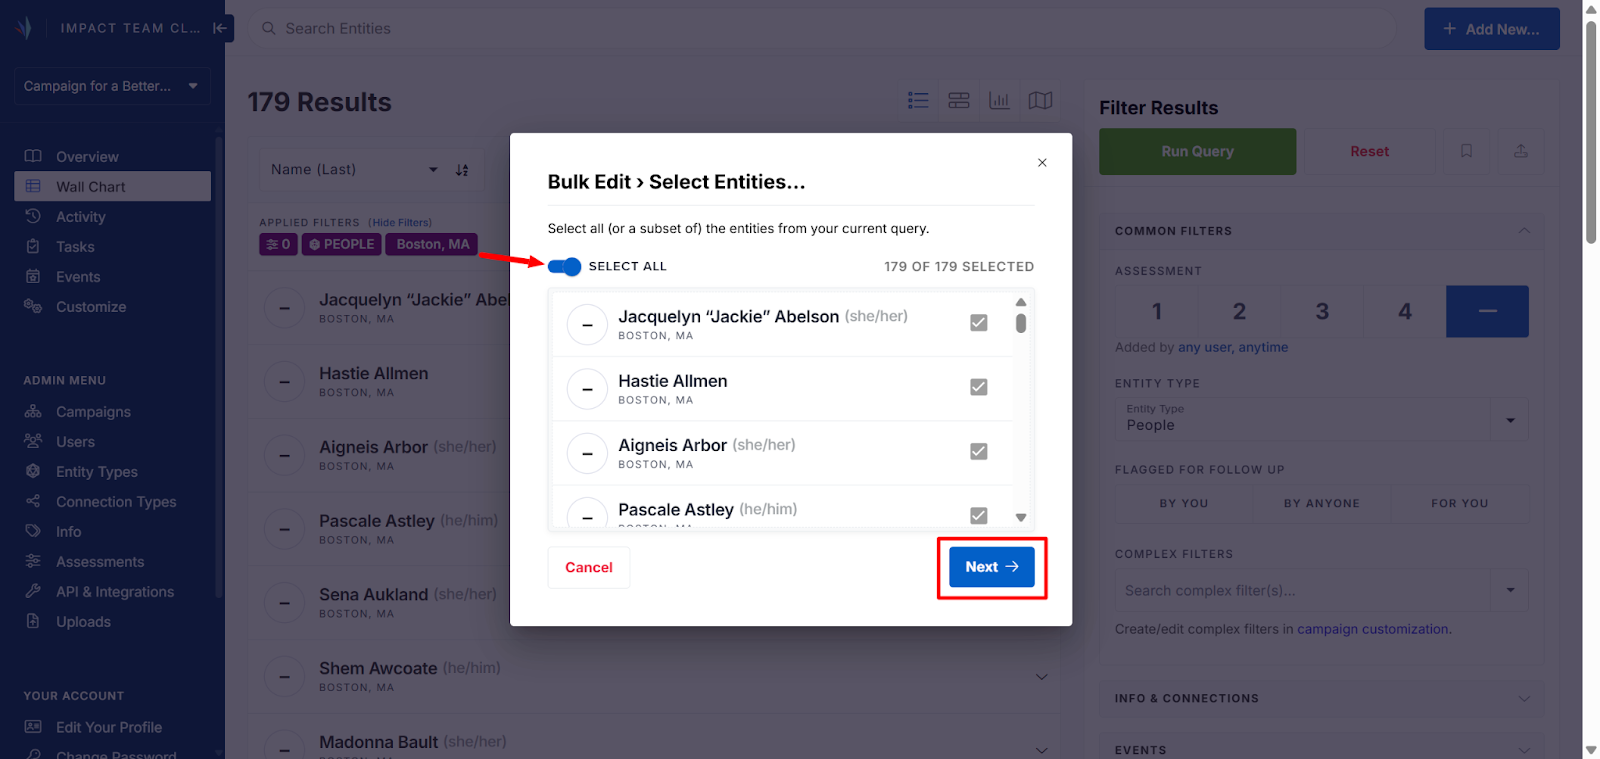Toggle the unassessed dash assessment filter
Screen dimensions: 1600x759
pyautogui.click(x=1487, y=311)
